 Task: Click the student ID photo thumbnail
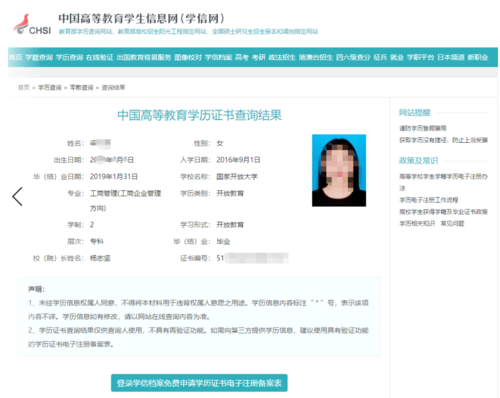pos(339,170)
